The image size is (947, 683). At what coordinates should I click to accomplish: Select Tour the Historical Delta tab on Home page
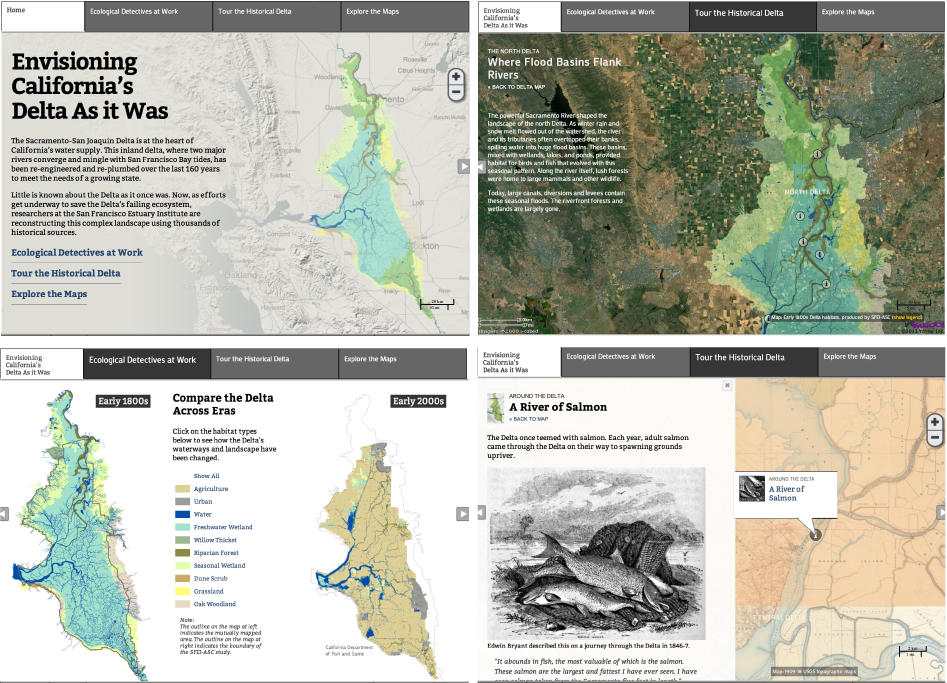coord(277,16)
